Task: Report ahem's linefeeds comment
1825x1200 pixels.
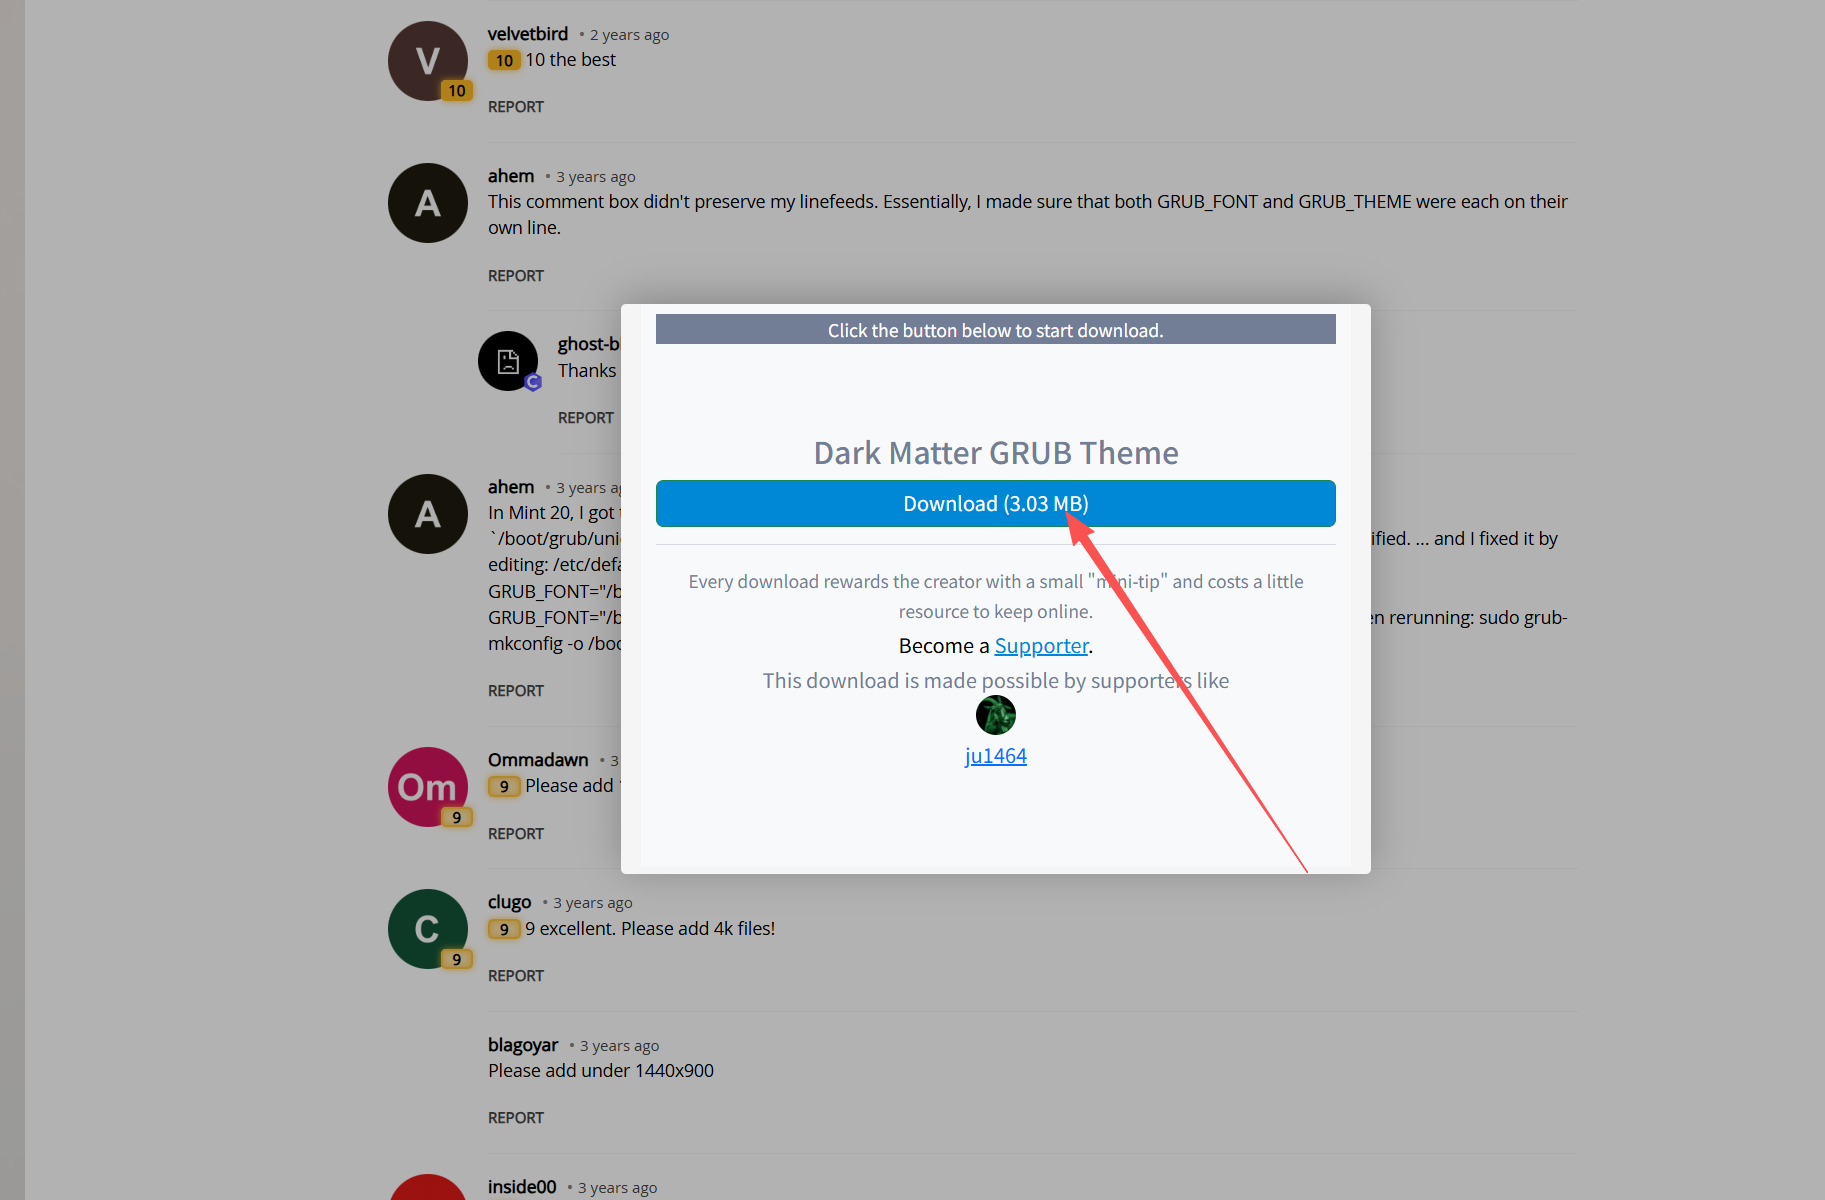Action: pos(515,276)
